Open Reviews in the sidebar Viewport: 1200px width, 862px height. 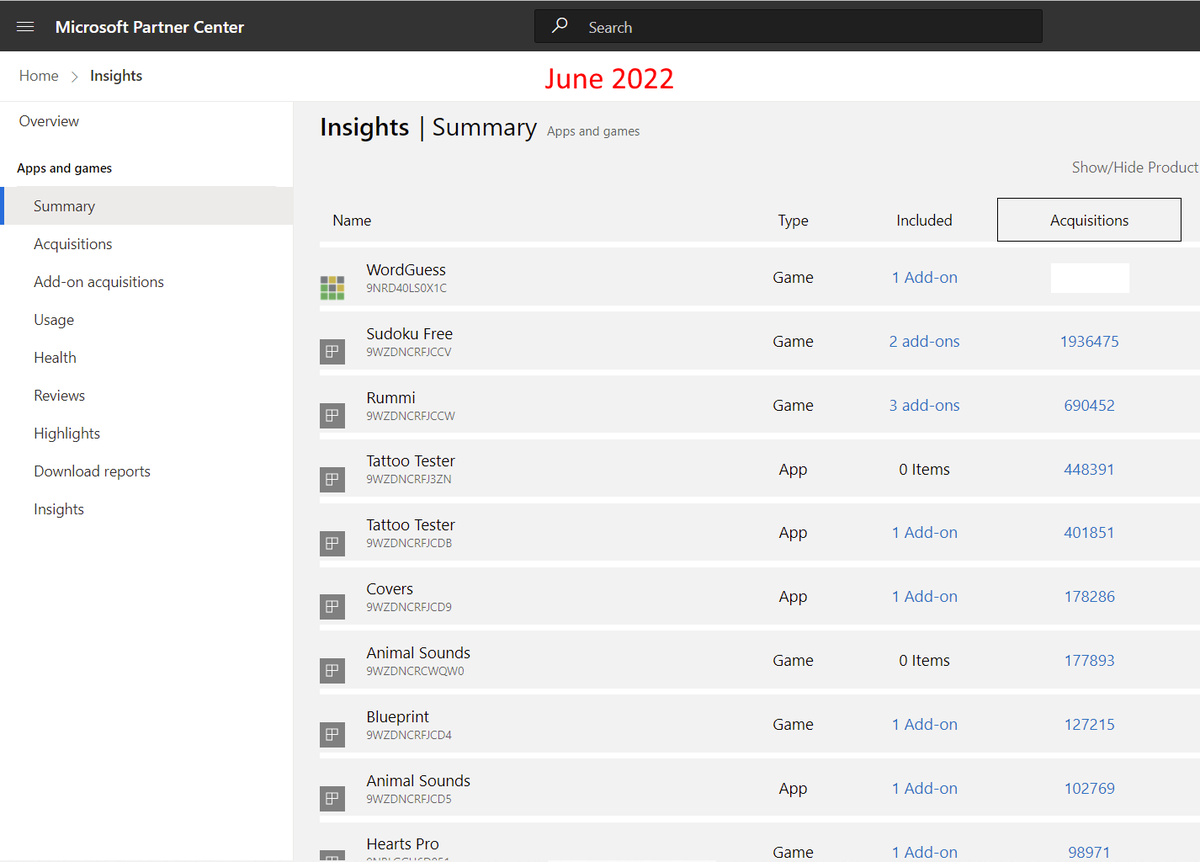tap(60, 396)
